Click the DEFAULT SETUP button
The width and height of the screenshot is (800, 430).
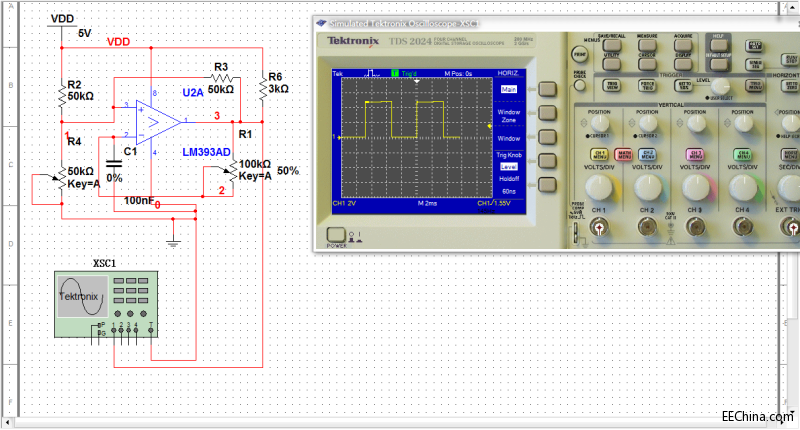pos(718,64)
